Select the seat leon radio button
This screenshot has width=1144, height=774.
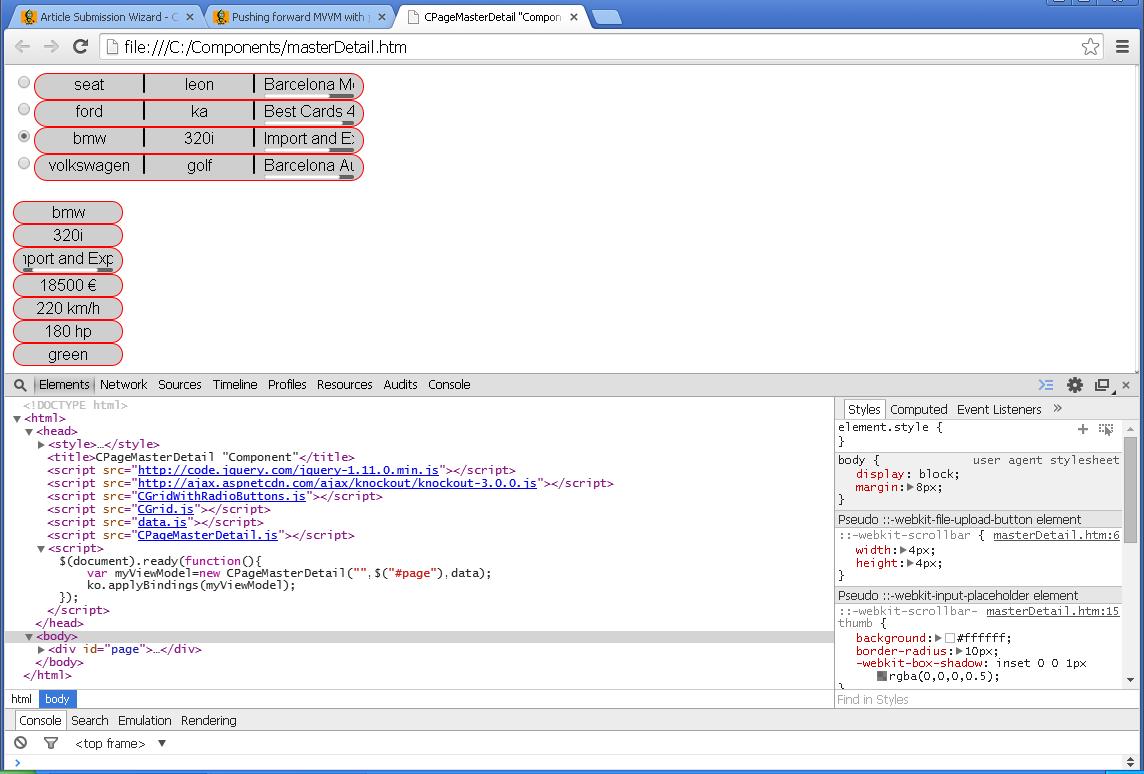(x=24, y=82)
